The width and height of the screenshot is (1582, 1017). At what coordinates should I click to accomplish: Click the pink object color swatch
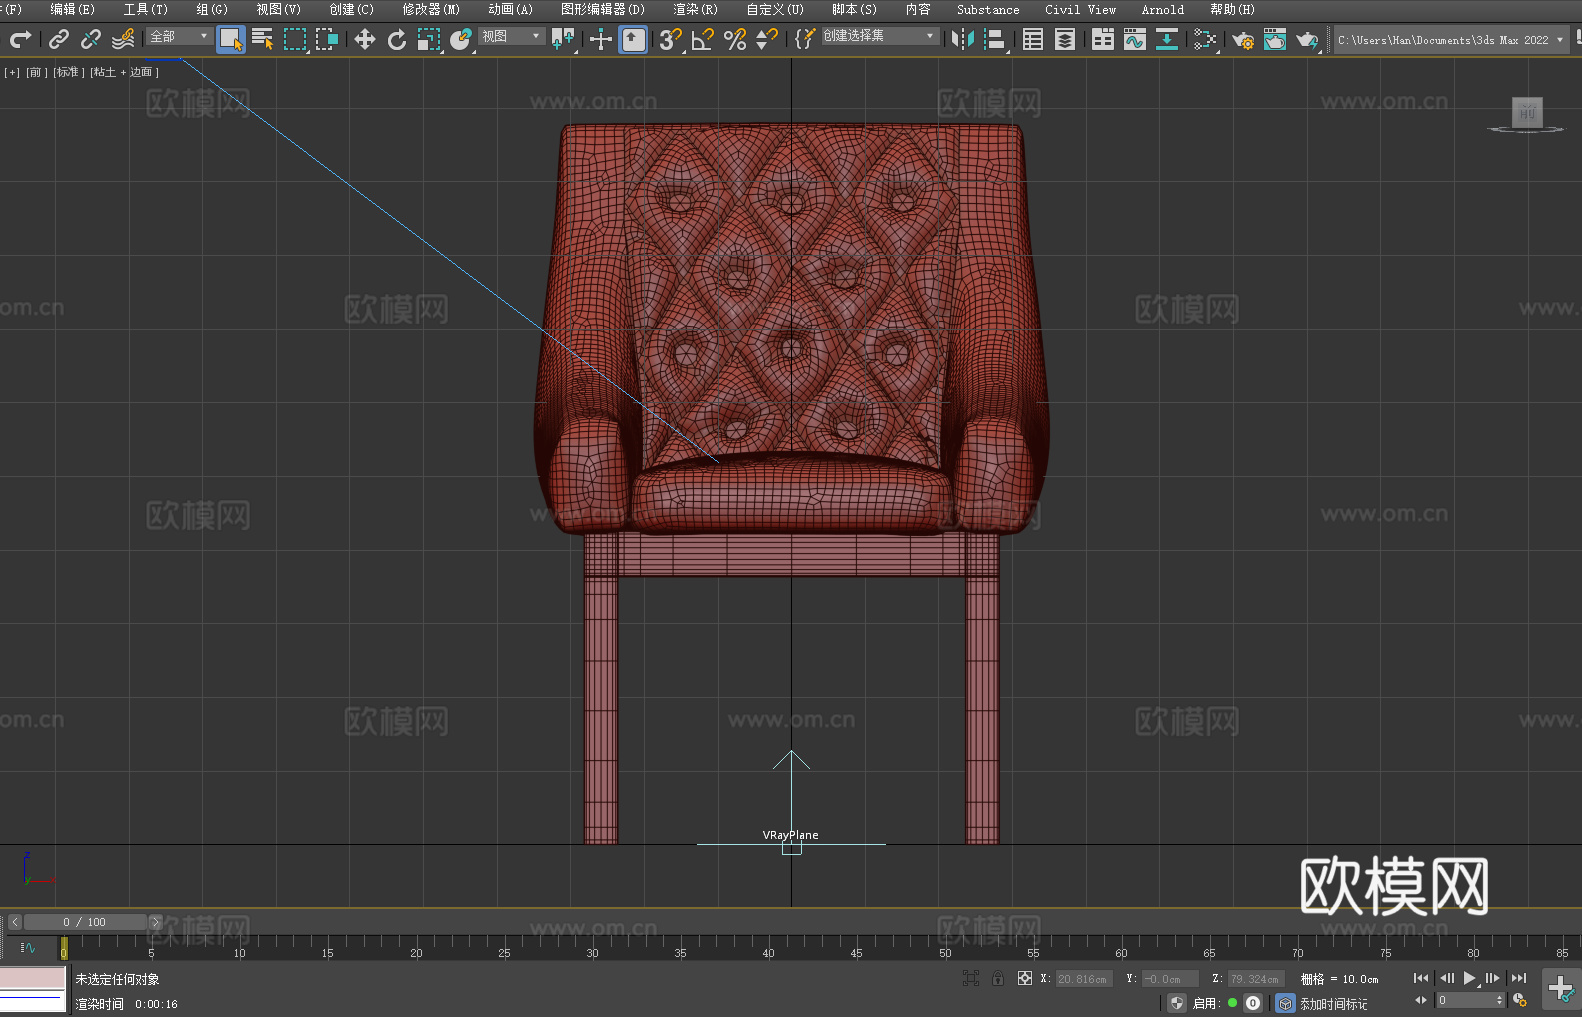[32, 978]
